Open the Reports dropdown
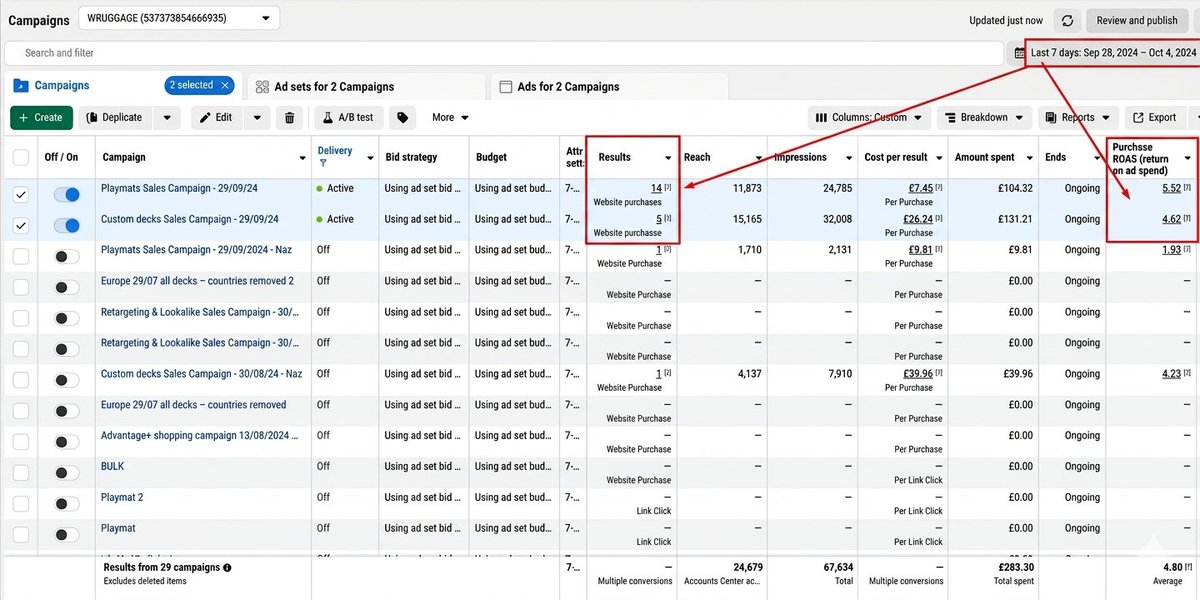 (1078, 117)
